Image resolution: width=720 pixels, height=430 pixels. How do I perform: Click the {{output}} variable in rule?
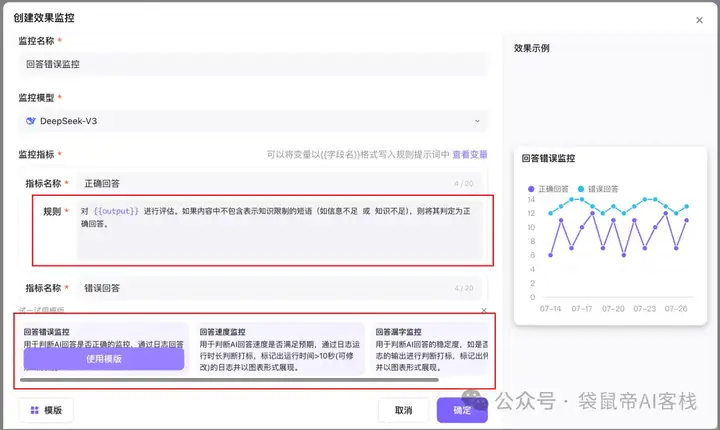pos(116,211)
